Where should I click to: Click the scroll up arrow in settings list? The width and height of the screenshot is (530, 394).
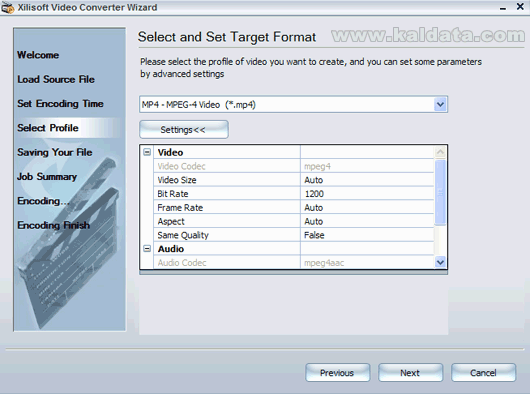(x=440, y=152)
